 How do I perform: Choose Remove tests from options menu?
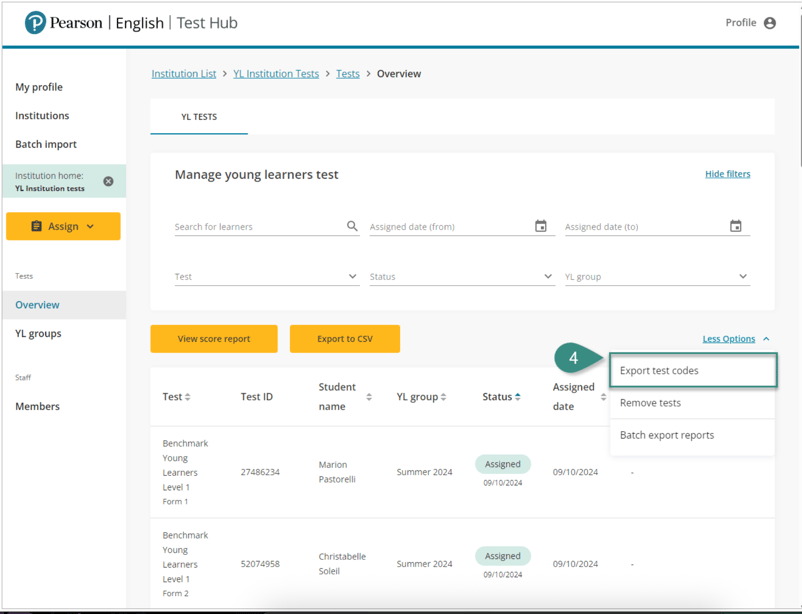[651, 403]
